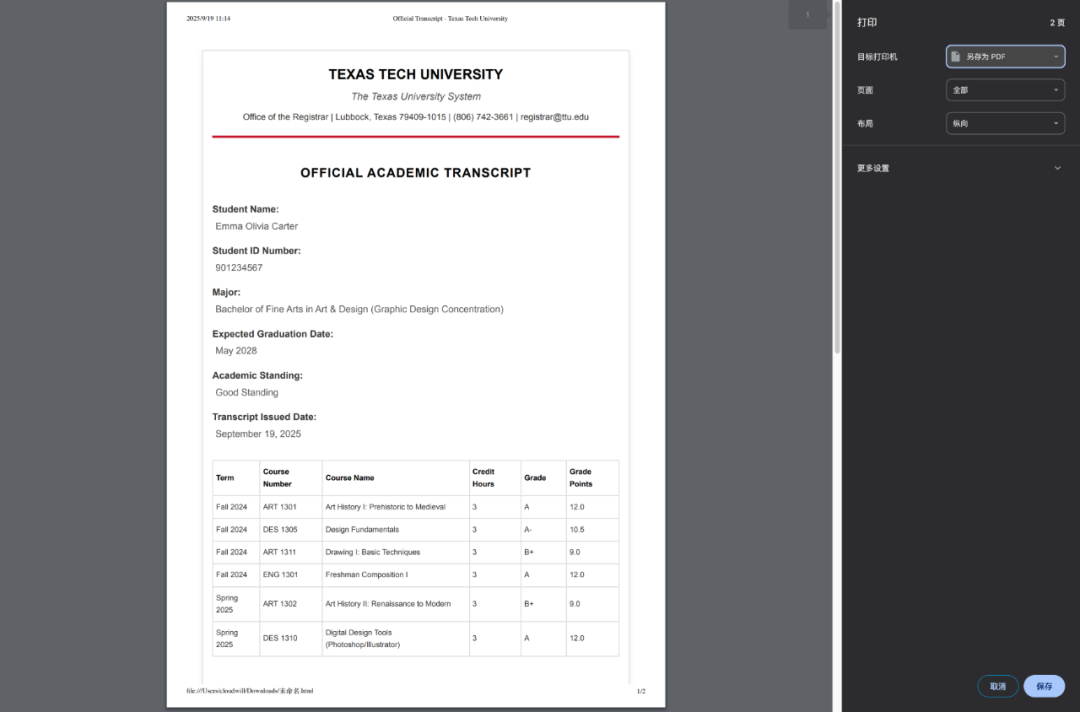1080x712 pixels.
Task: Click student name Emma Olivia Carter
Action: [x=256, y=226]
